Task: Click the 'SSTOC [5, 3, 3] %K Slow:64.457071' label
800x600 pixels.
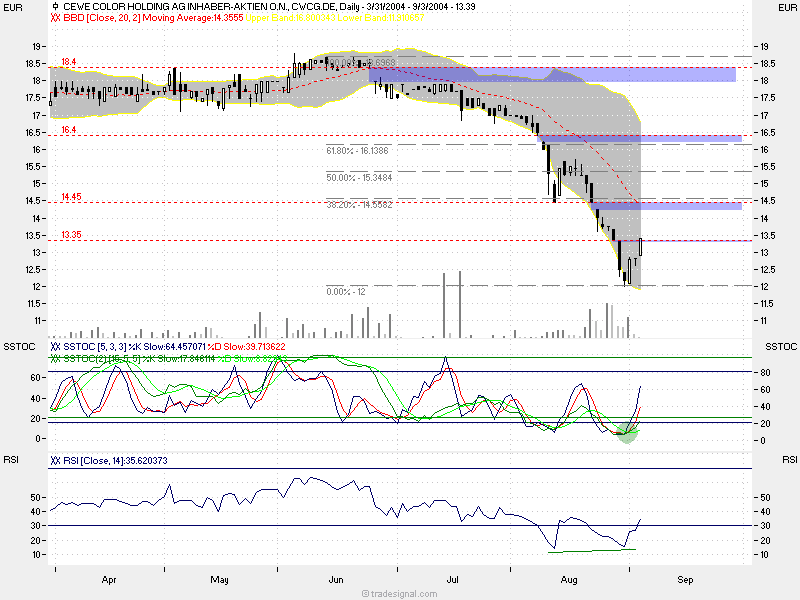Action: 134,347
